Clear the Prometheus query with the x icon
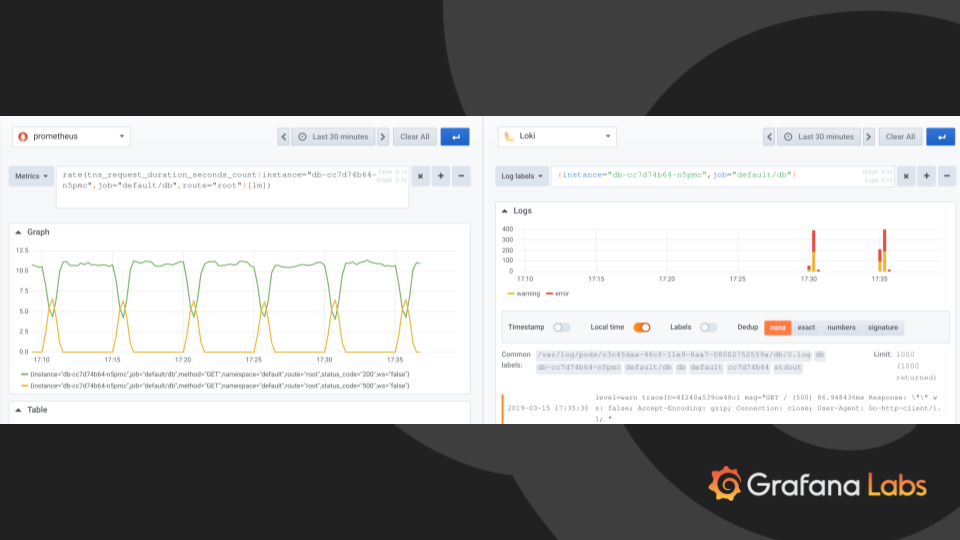 (420, 176)
